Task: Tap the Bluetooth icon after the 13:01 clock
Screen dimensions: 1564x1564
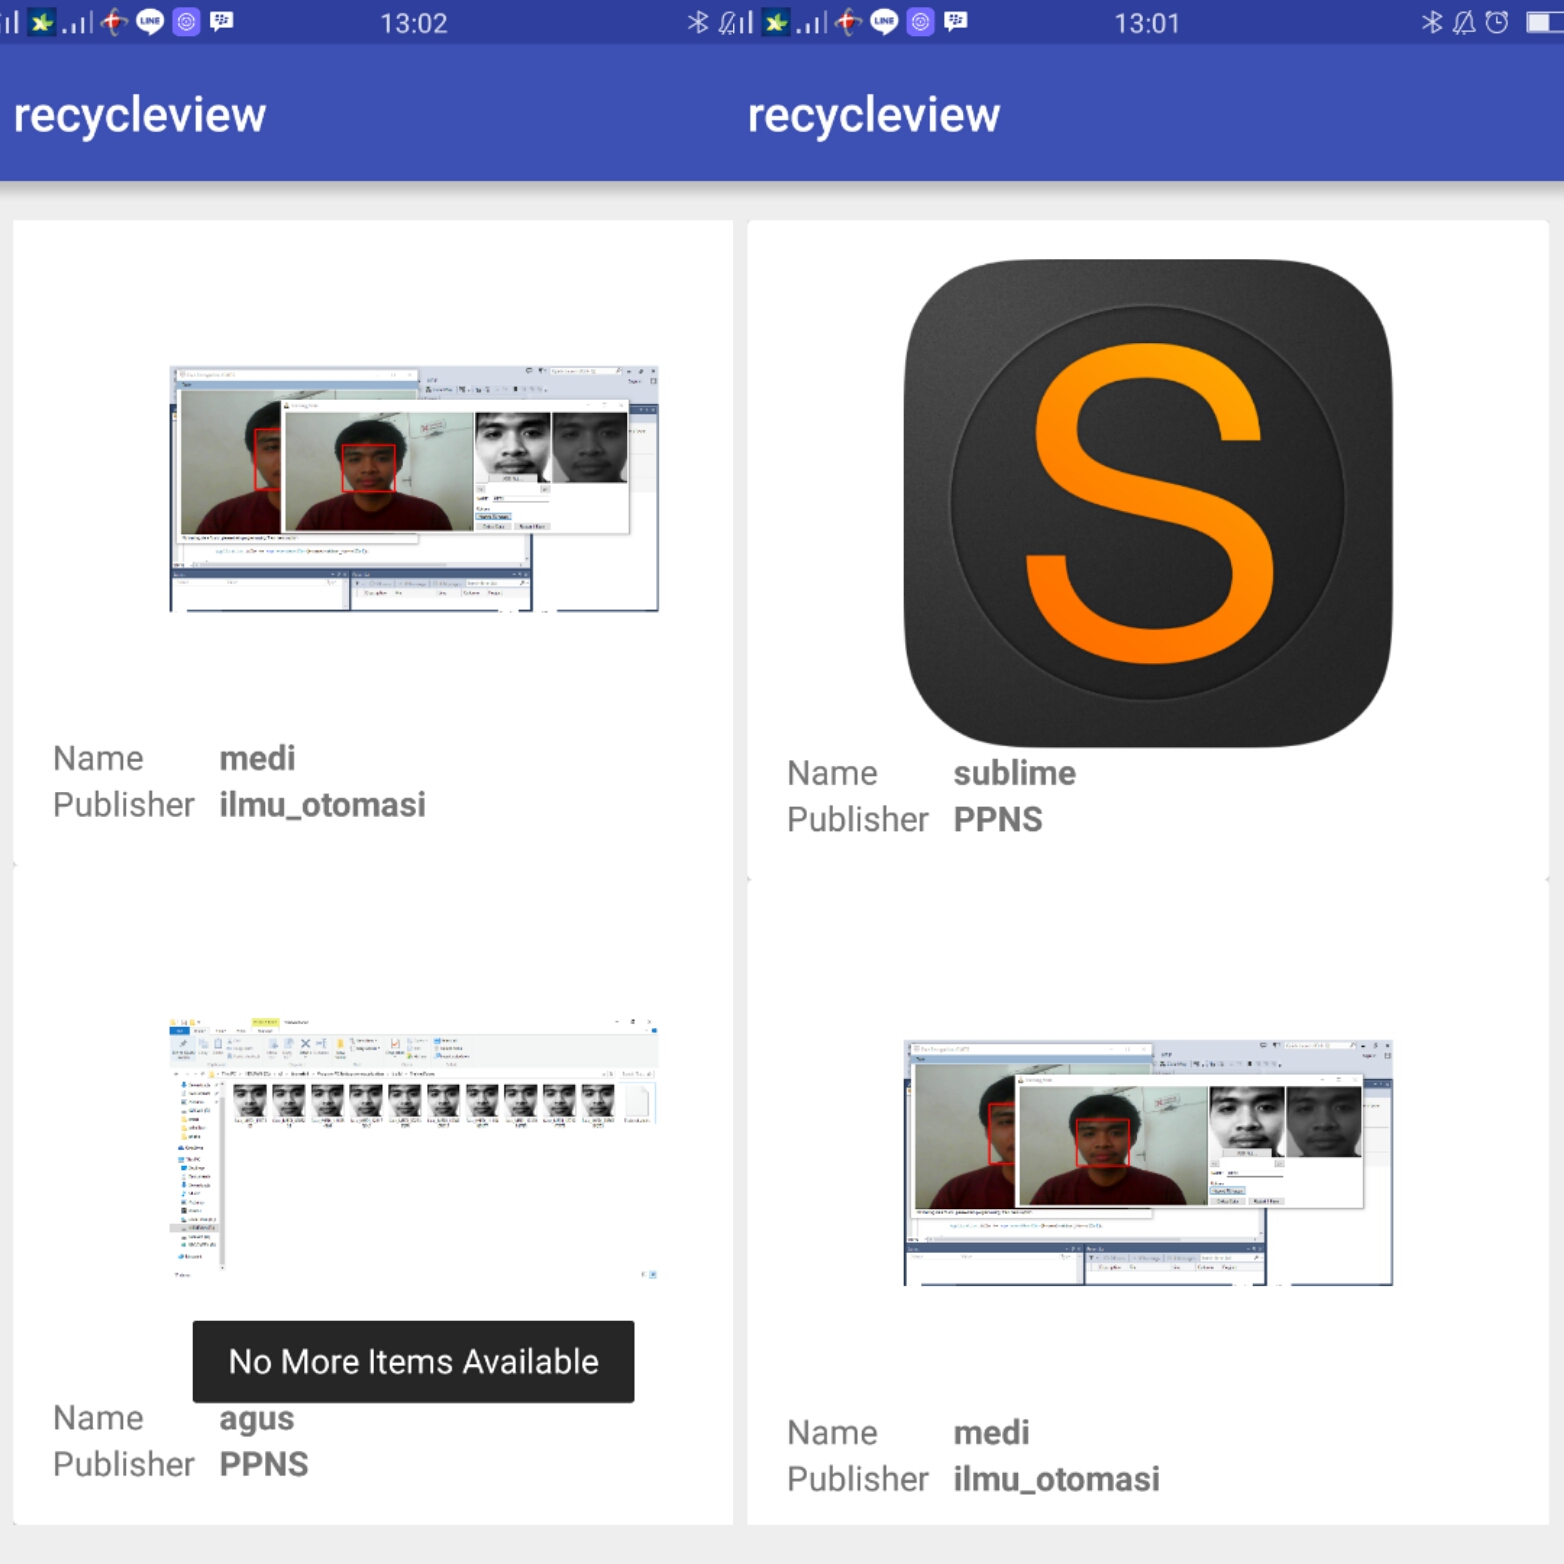Action: (1432, 22)
